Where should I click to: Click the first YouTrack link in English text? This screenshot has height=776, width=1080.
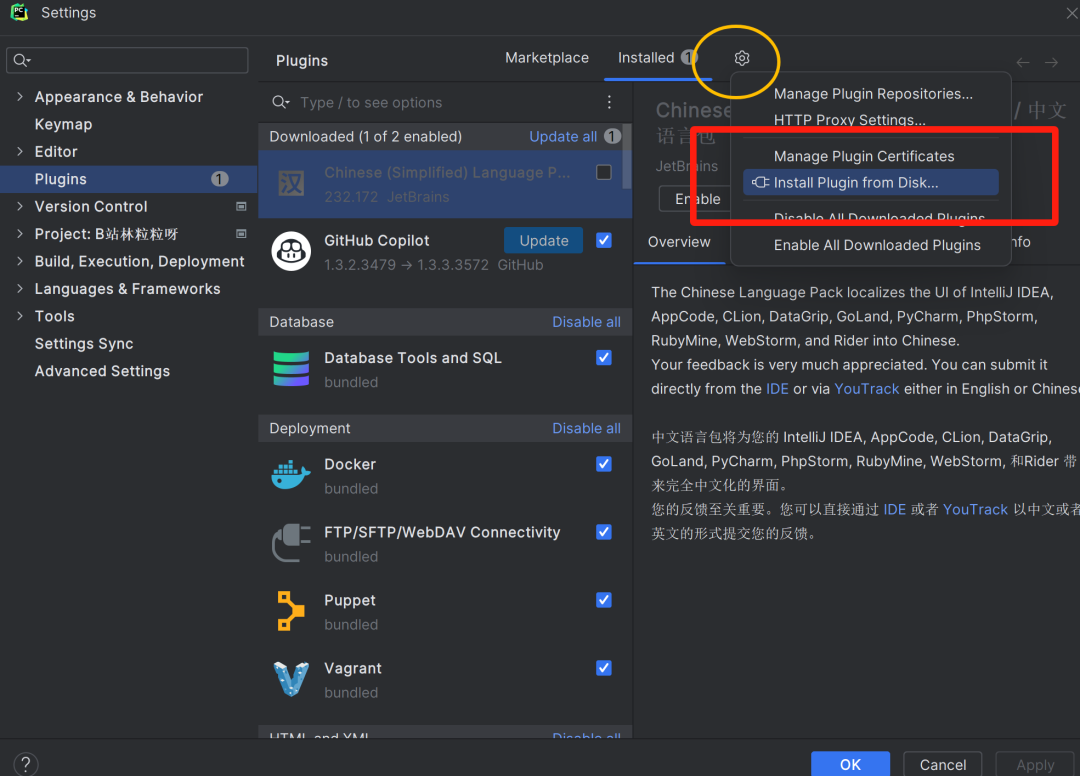click(x=866, y=389)
